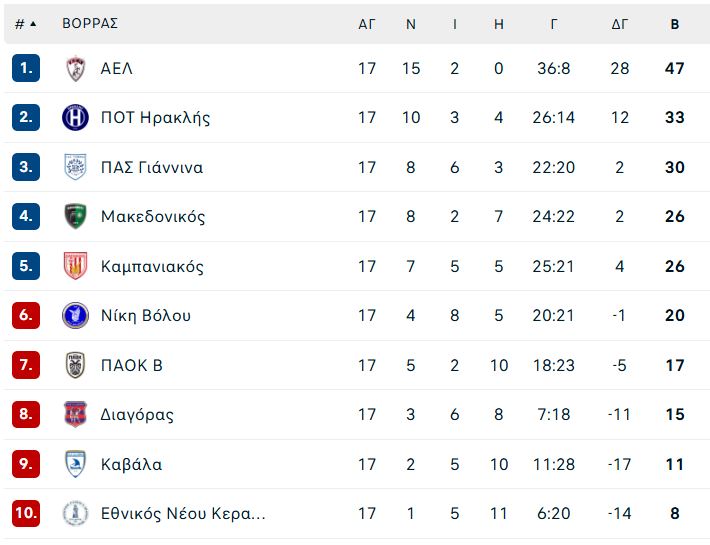
Task: Click the ΠΟΤ Ηρακλής blue H logo
Action: [x=75, y=117]
